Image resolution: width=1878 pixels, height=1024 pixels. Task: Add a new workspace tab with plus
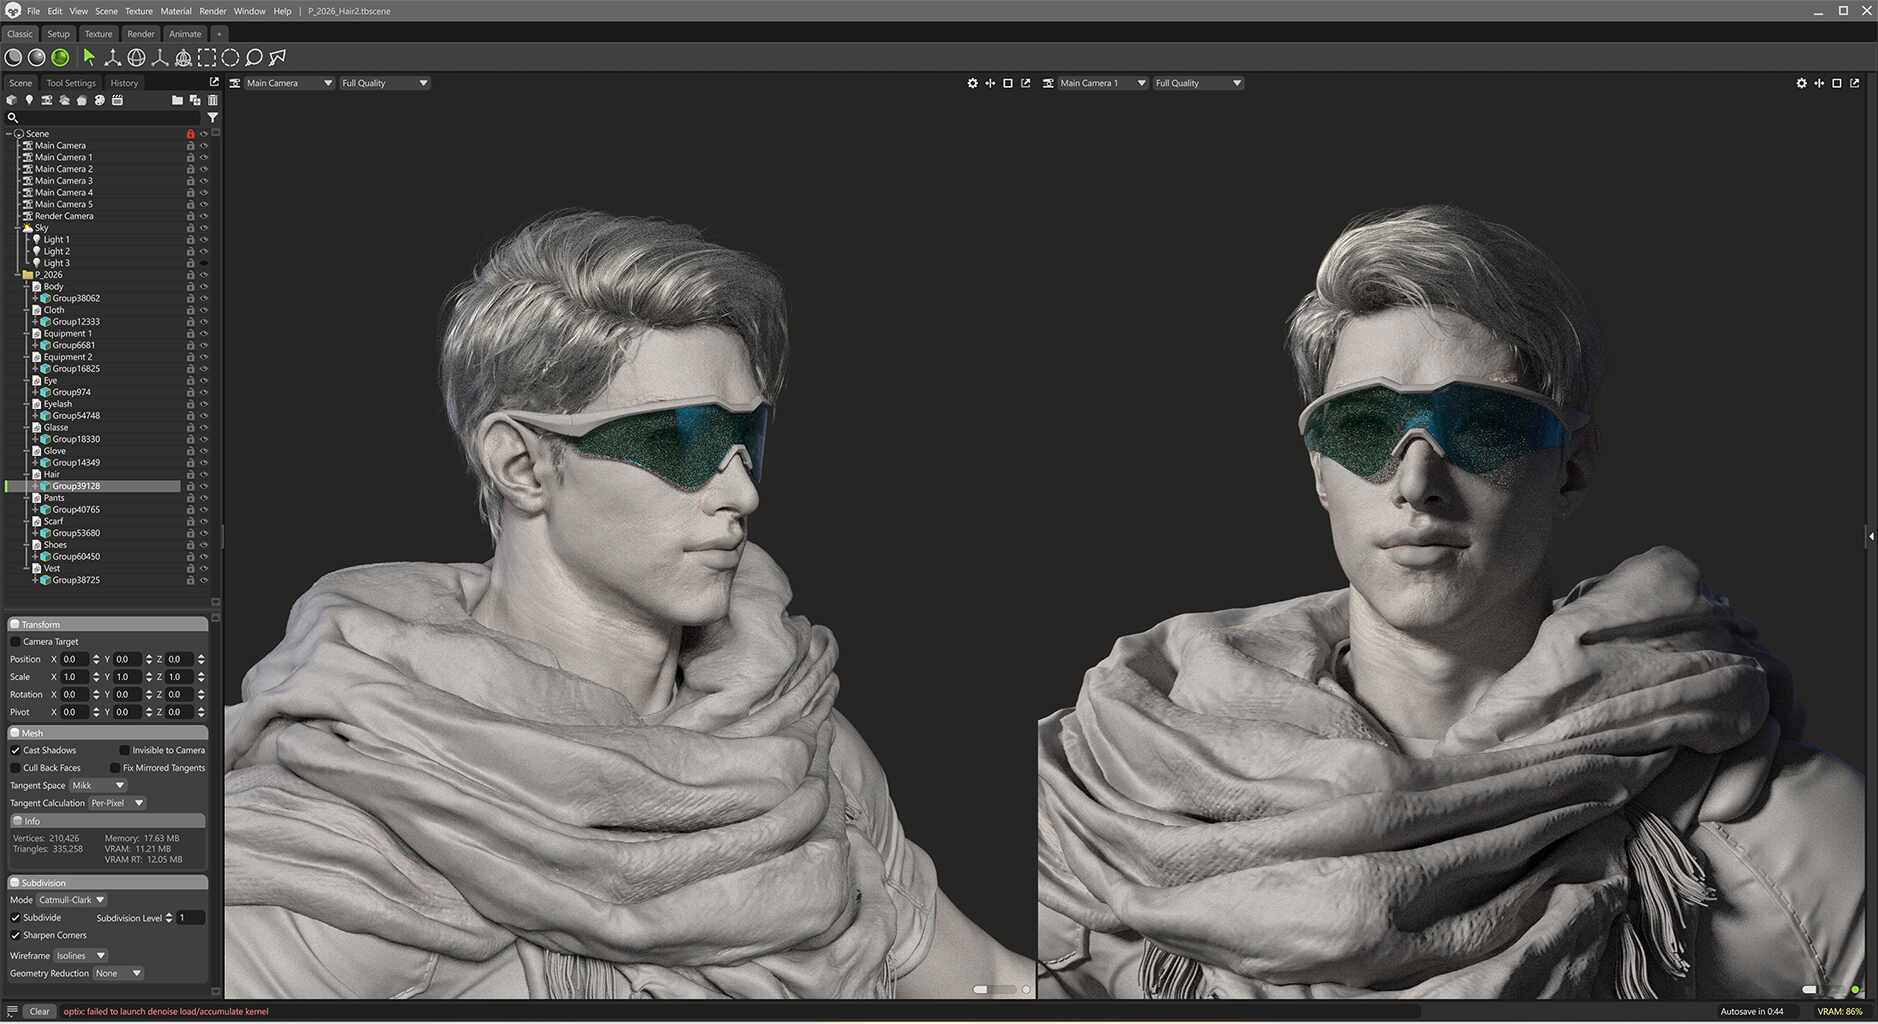pyautogui.click(x=219, y=34)
